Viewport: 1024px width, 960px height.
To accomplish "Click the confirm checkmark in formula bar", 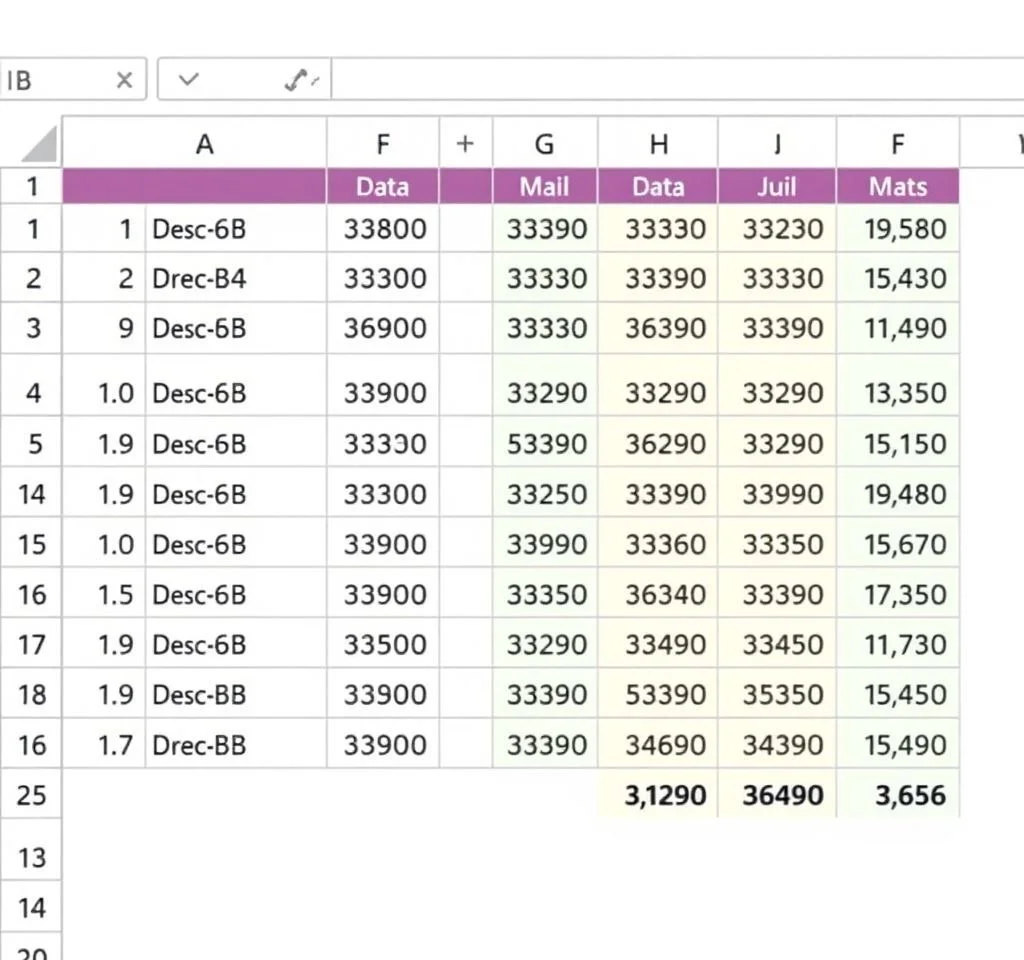I will (188, 81).
